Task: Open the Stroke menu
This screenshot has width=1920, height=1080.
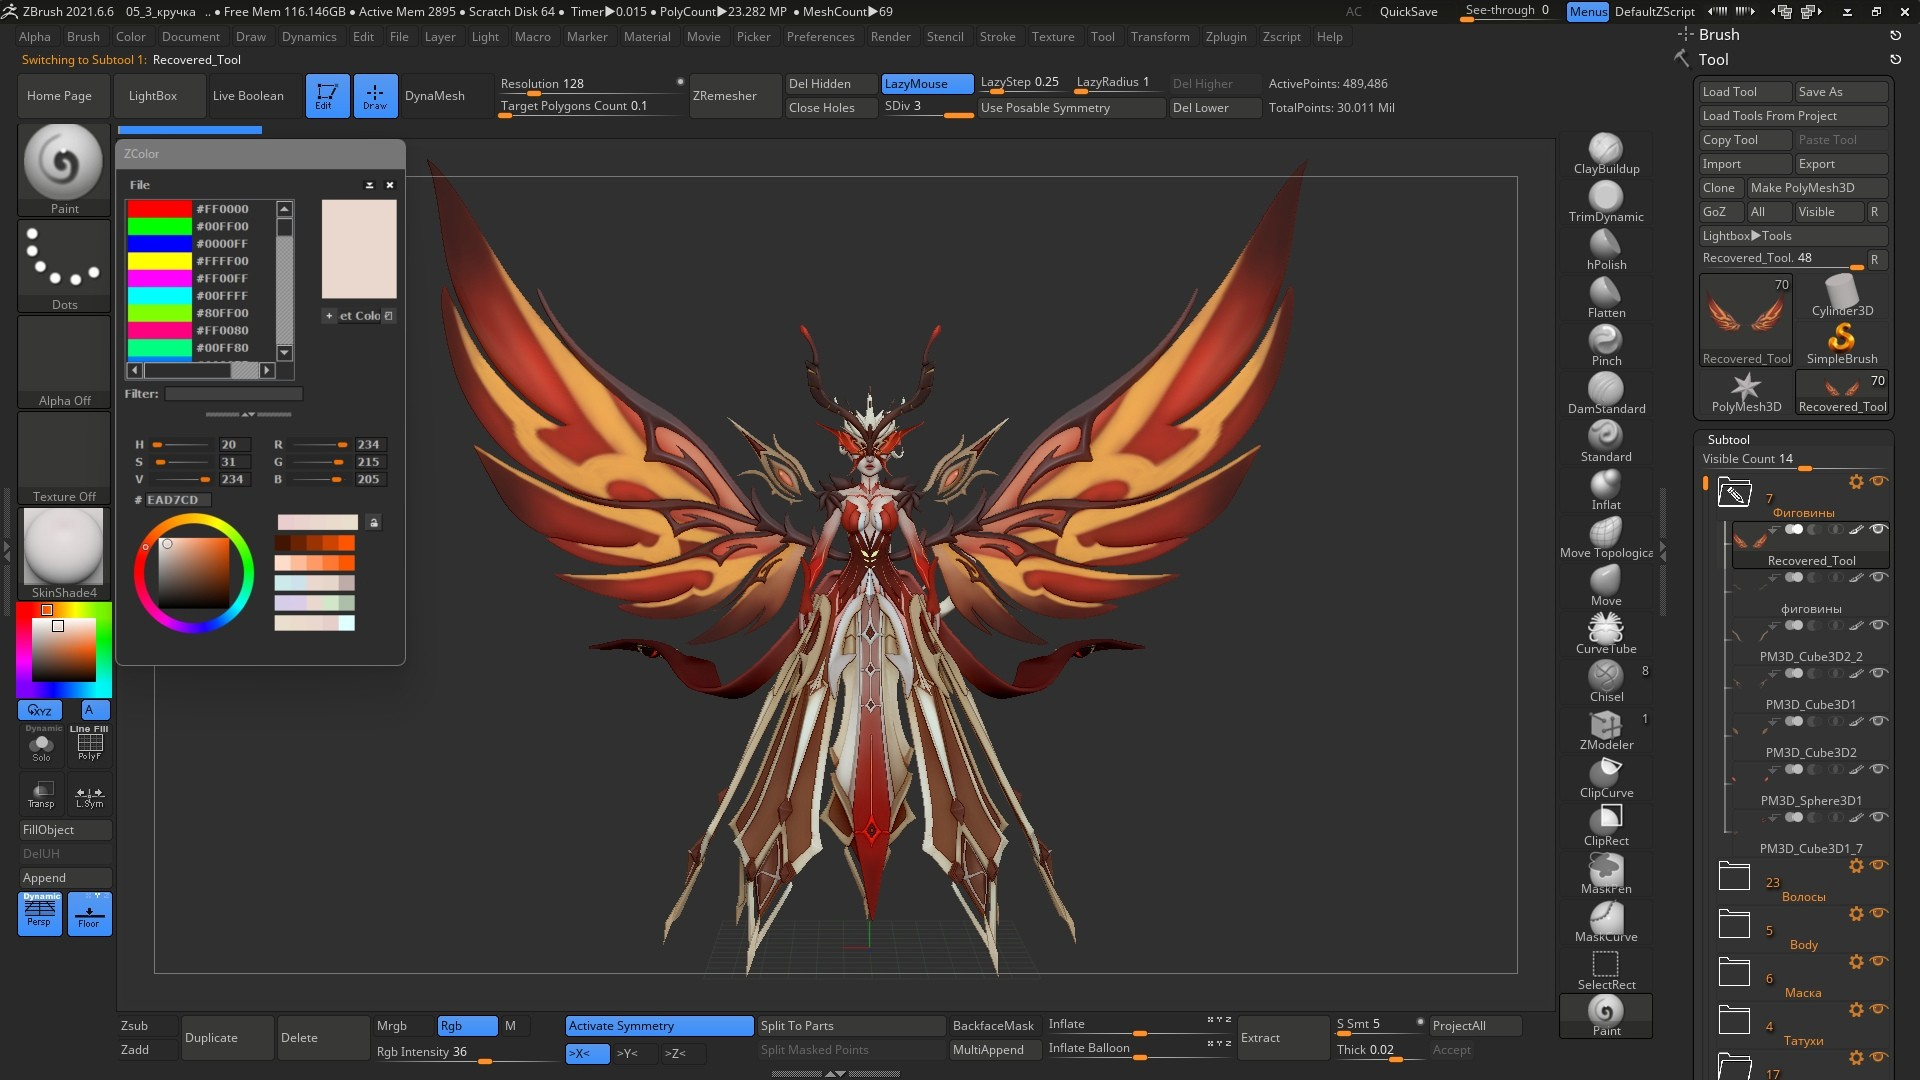Action: [x=996, y=37]
